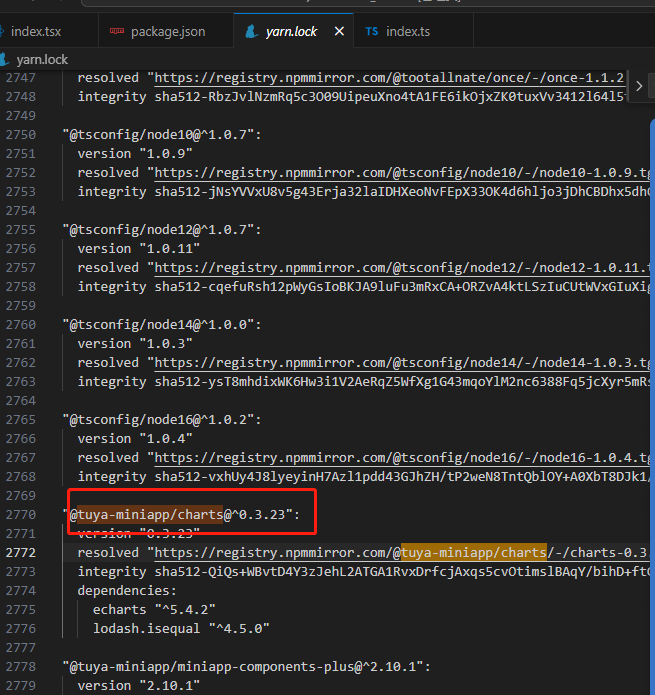Image resolution: width=655 pixels, height=695 pixels.
Task: Open the once-1.1.2 registry link on line 2747
Action: coord(389,78)
